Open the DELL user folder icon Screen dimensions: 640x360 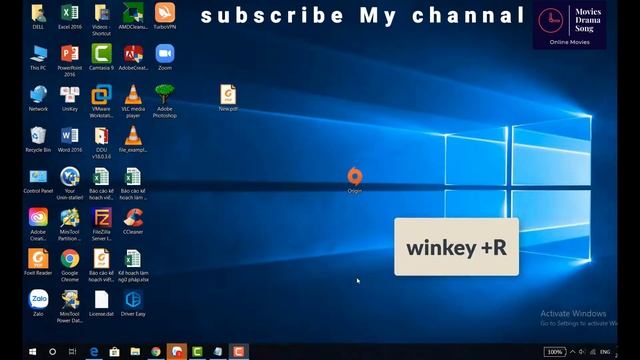pos(38,17)
